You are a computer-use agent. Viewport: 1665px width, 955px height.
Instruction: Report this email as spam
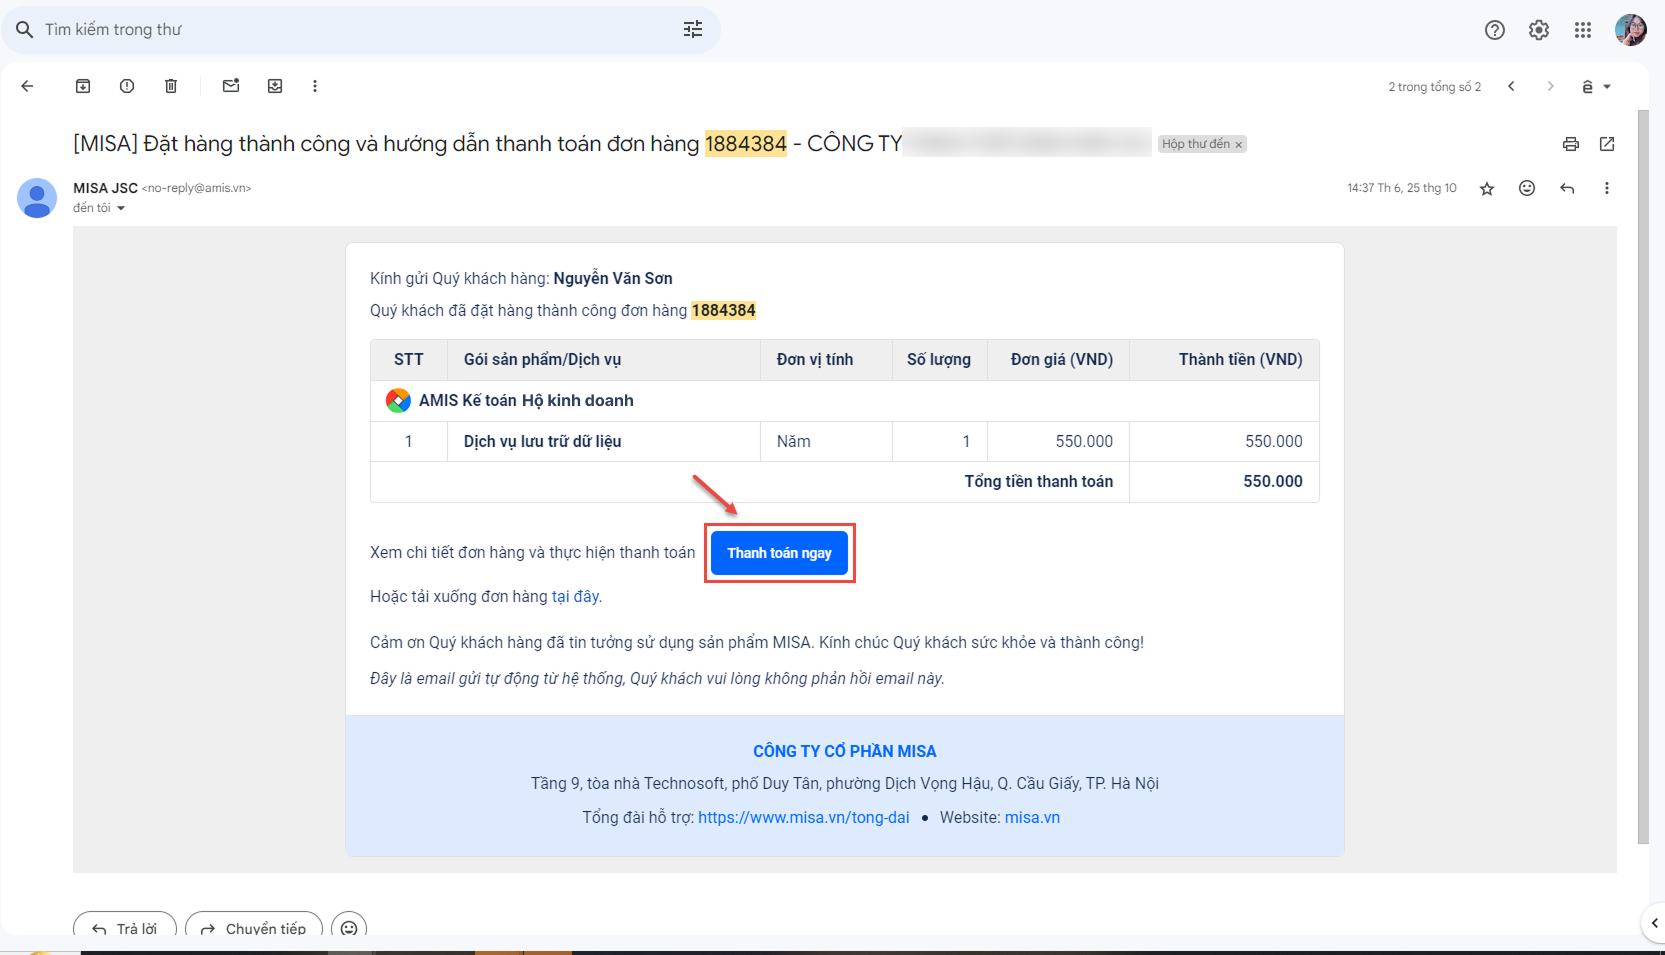[x=127, y=86]
